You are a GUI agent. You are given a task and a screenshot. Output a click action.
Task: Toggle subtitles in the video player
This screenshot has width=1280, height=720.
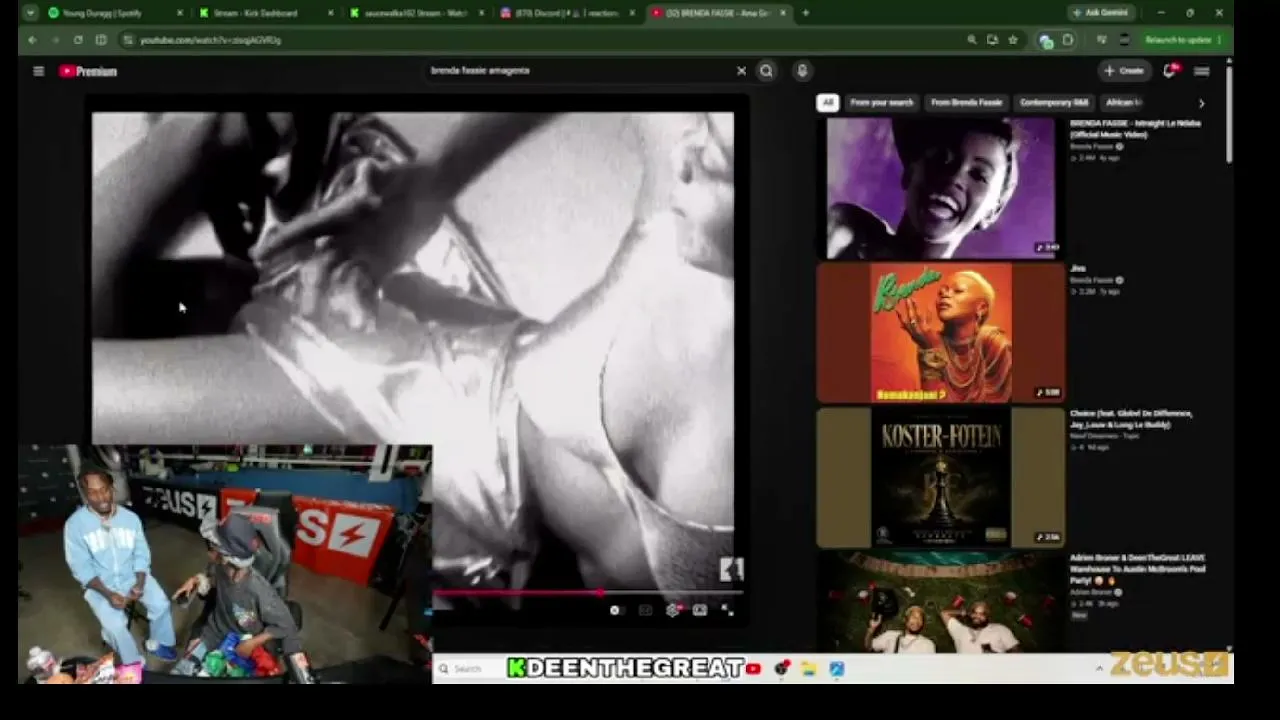point(645,610)
